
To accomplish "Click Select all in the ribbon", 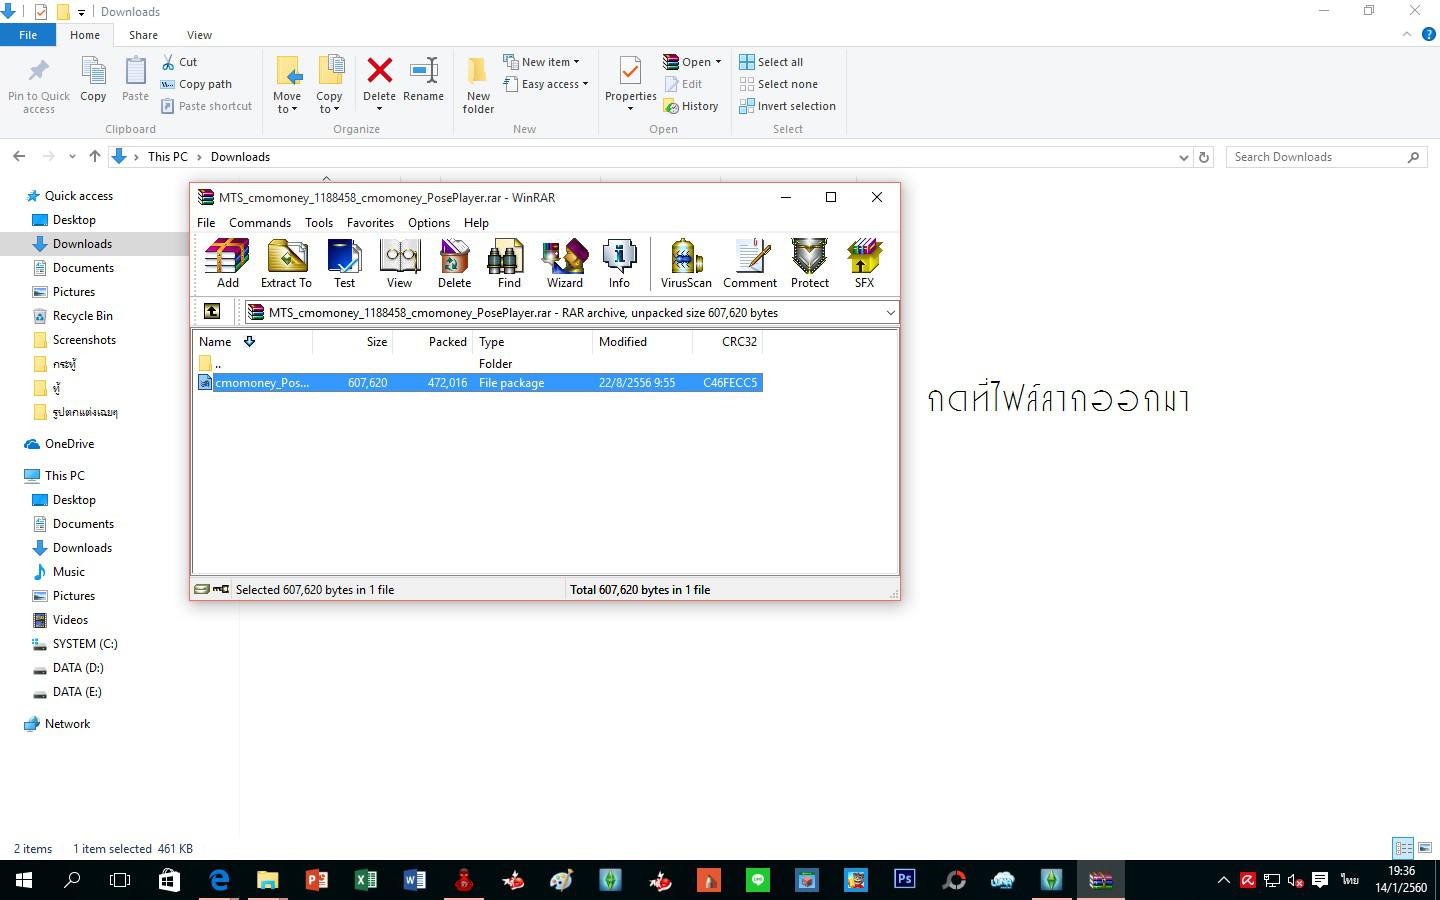I will tap(771, 62).
